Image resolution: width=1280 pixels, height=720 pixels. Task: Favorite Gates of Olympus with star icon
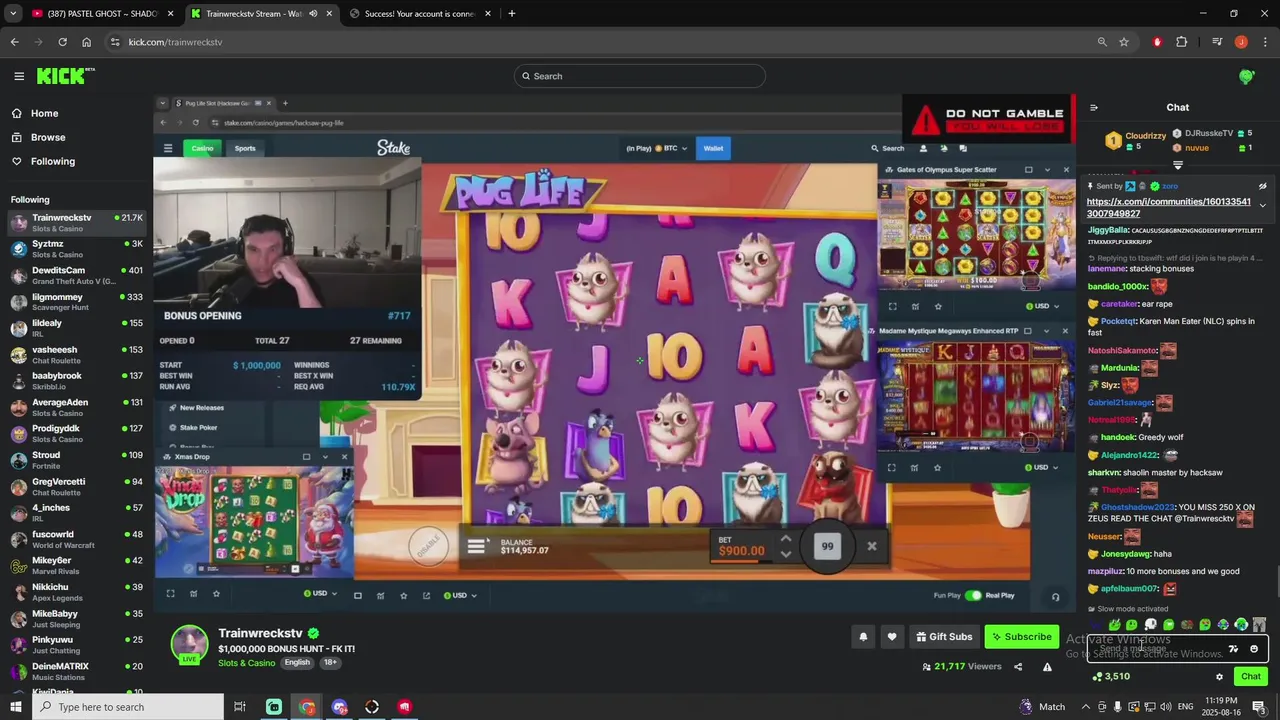tap(938, 306)
